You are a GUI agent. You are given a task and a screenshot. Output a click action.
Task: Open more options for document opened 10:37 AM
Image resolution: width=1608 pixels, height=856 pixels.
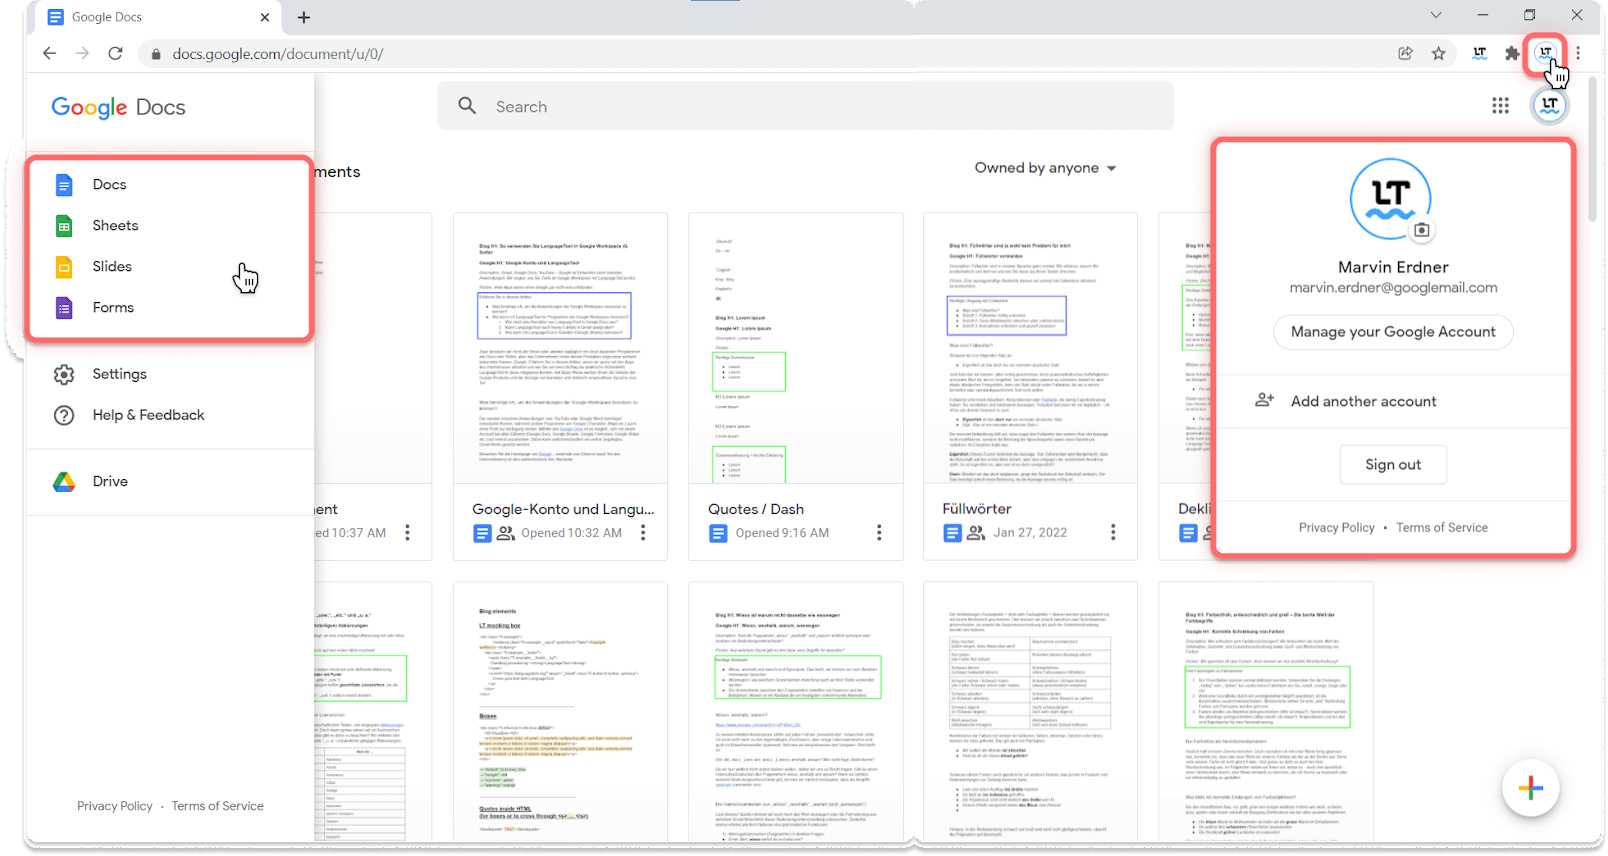(407, 533)
